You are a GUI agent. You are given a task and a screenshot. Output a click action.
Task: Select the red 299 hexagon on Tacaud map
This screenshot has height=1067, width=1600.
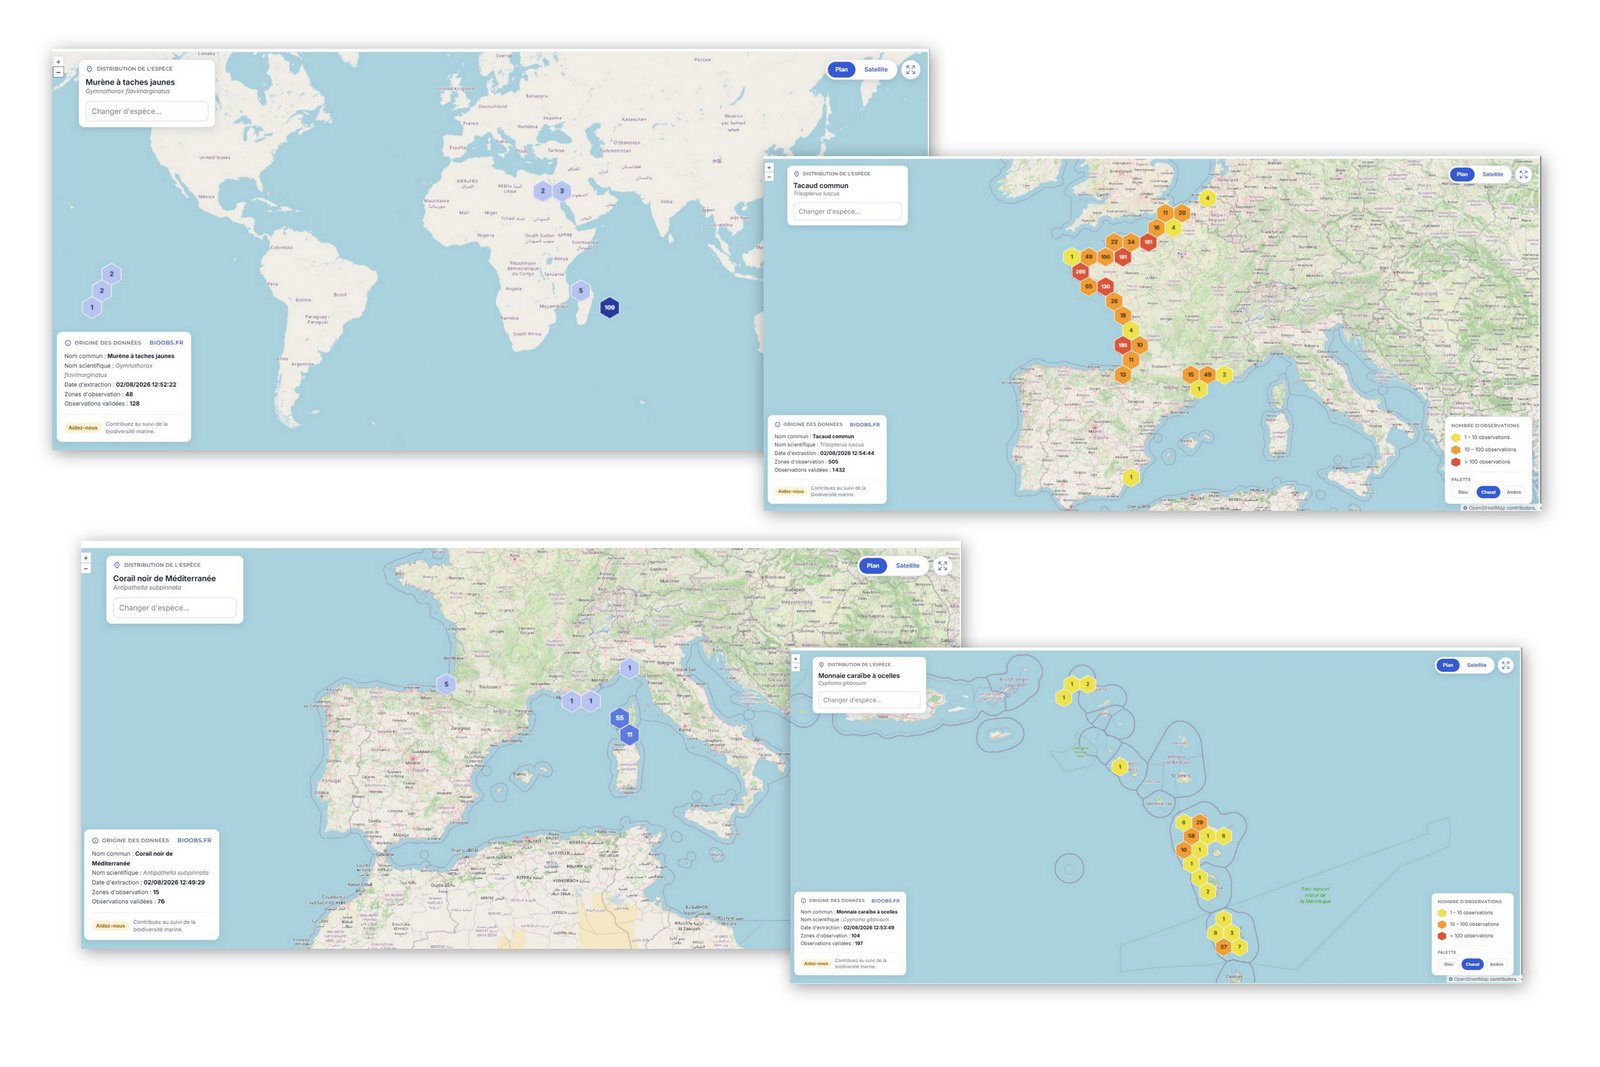click(1080, 271)
